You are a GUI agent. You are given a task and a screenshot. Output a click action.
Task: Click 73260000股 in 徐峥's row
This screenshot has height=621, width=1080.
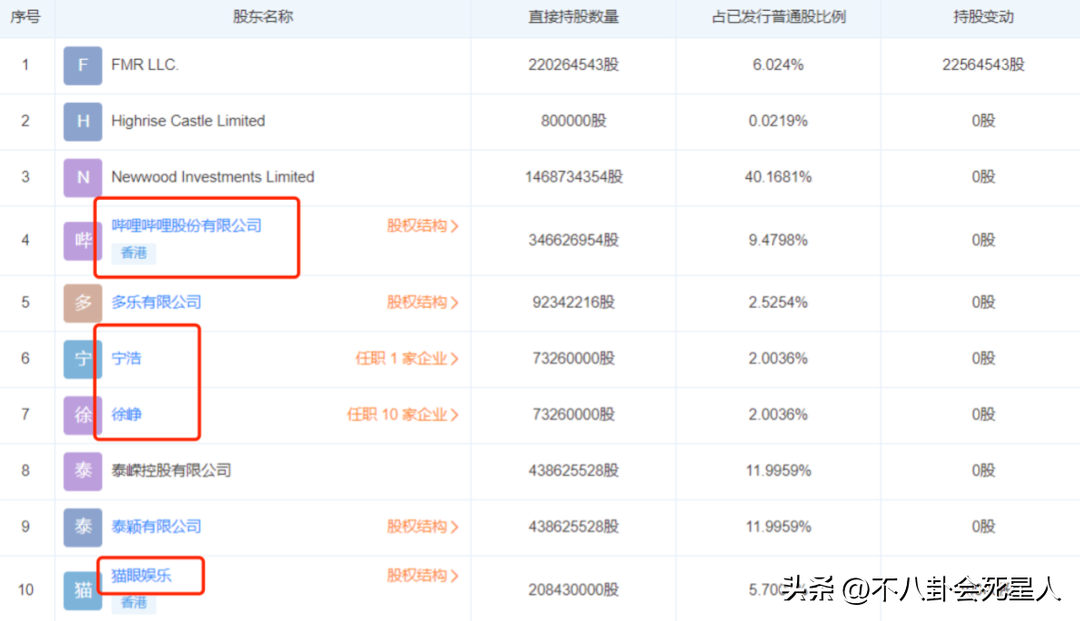pos(574,414)
